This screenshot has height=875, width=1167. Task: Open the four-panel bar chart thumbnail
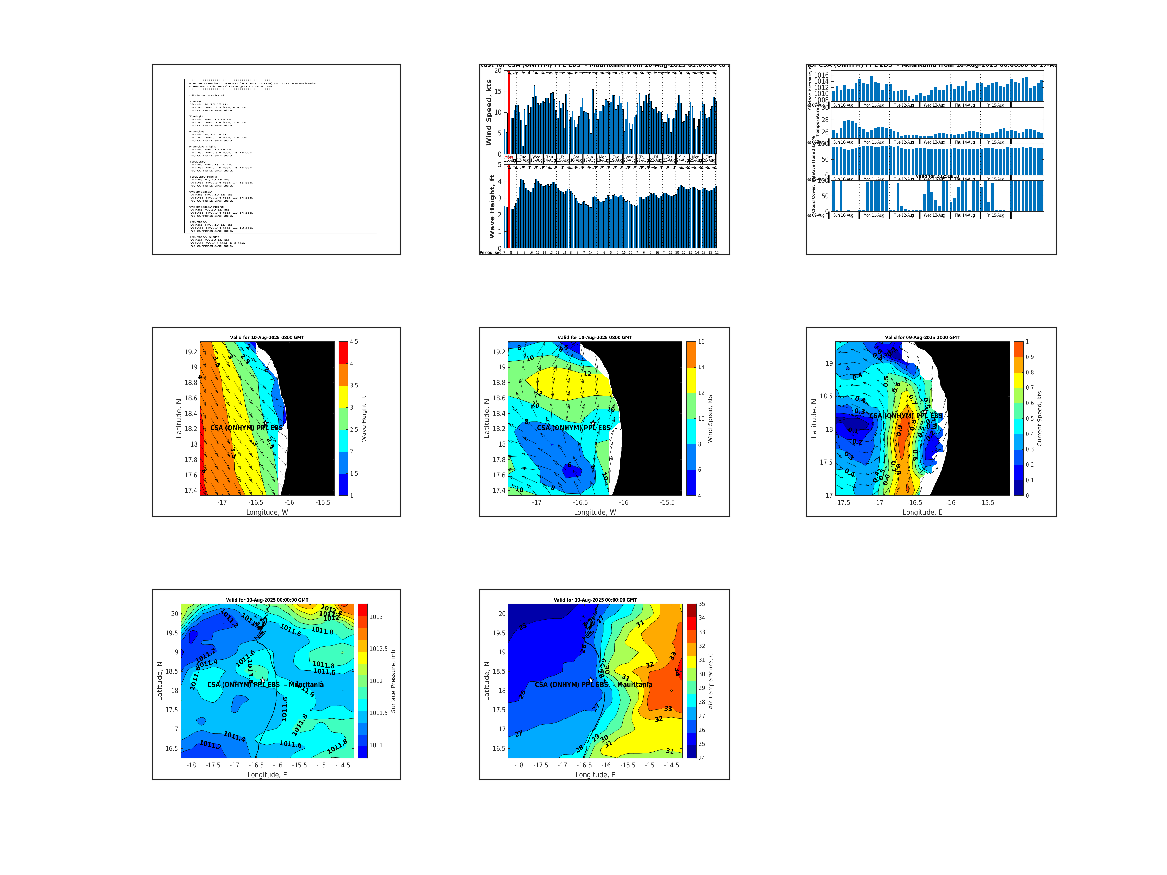click(x=931, y=159)
